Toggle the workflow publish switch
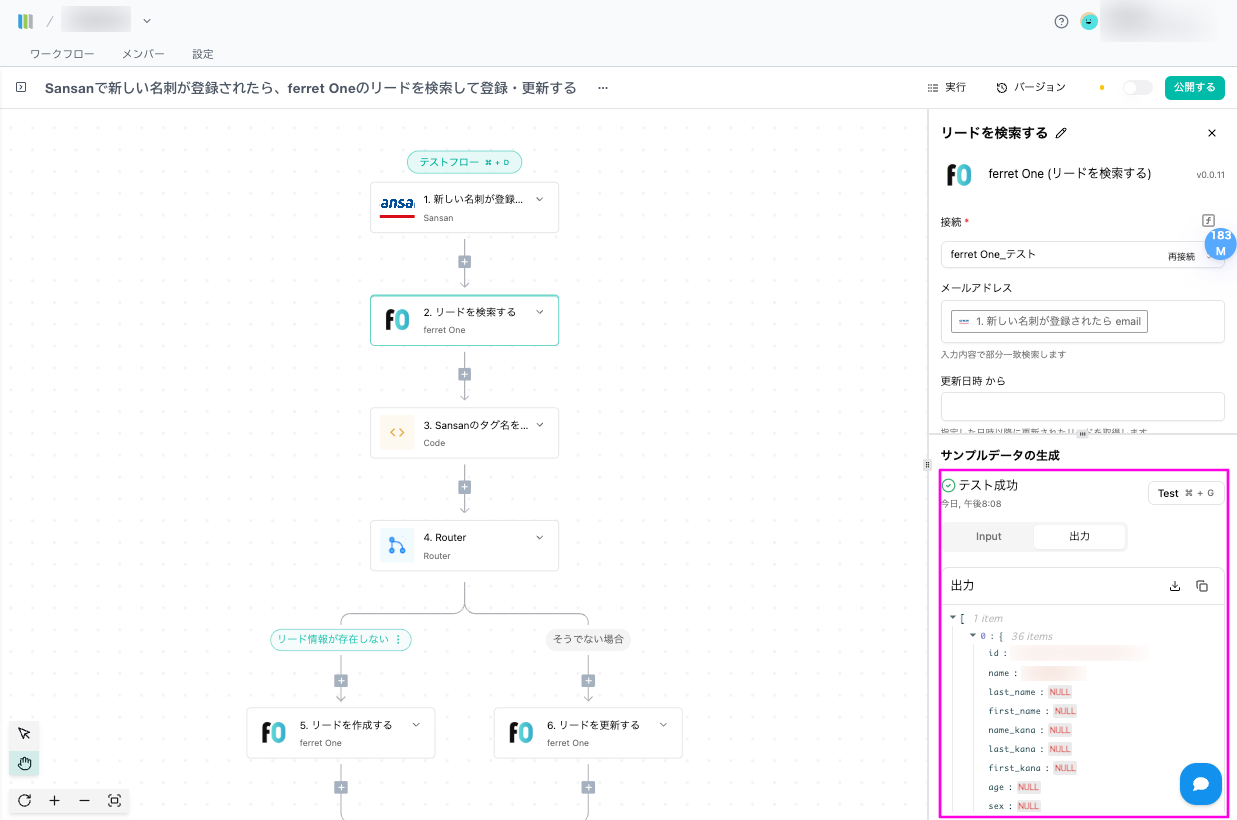The width and height of the screenshot is (1237, 820). [x=1137, y=88]
